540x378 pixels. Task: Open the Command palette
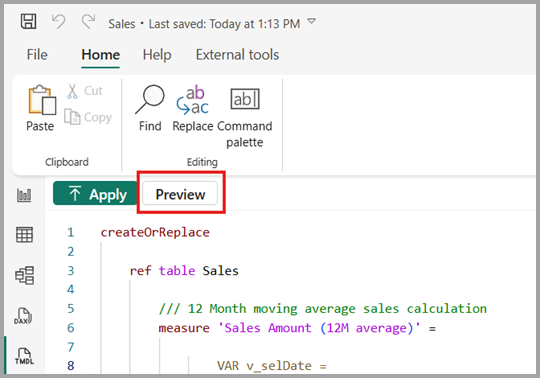tap(245, 117)
